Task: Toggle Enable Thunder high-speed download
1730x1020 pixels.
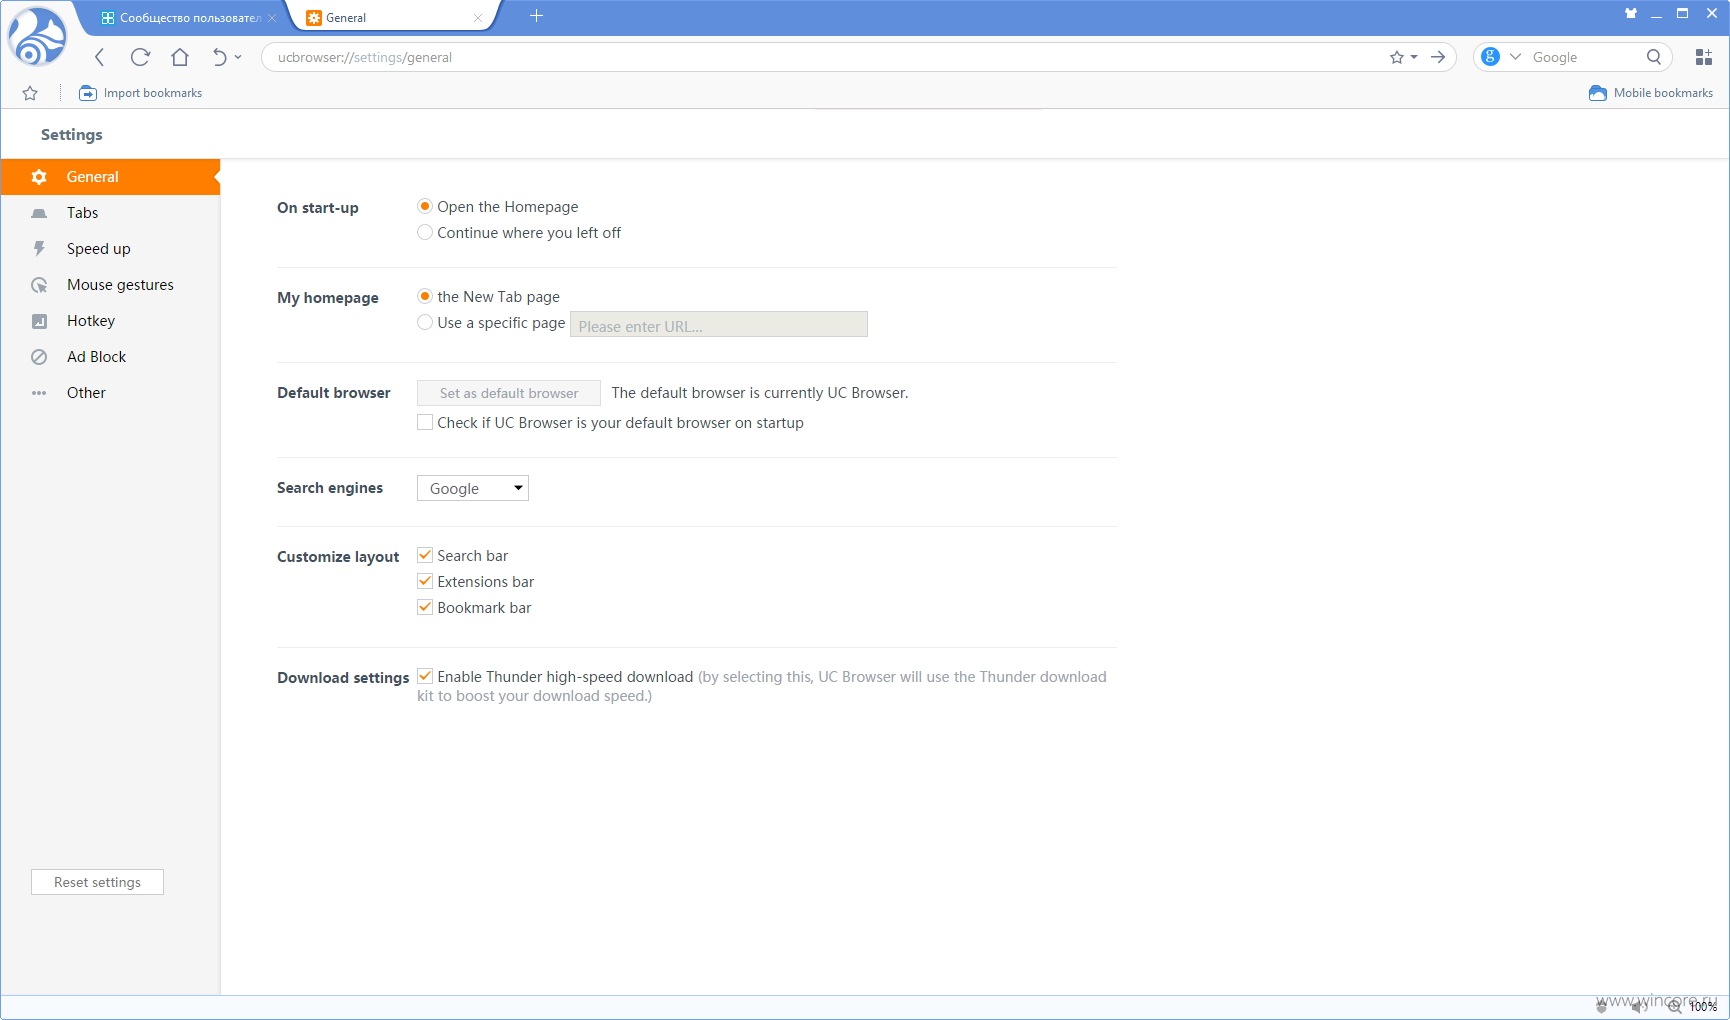Action: (x=425, y=676)
